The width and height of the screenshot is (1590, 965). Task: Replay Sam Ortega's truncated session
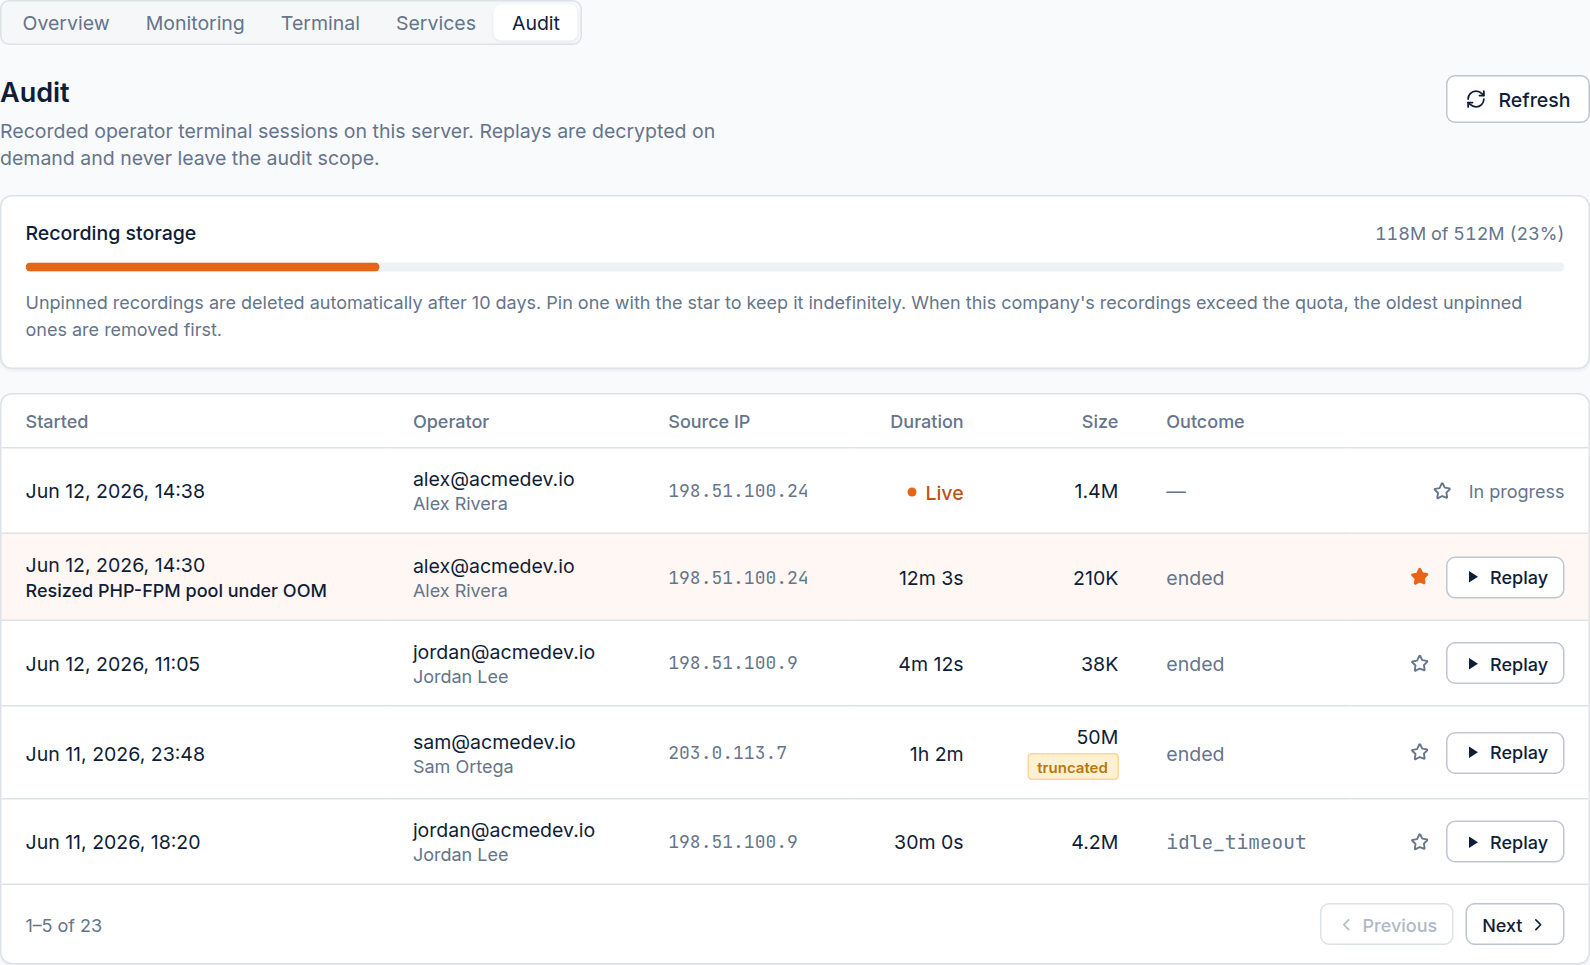pos(1505,752)
